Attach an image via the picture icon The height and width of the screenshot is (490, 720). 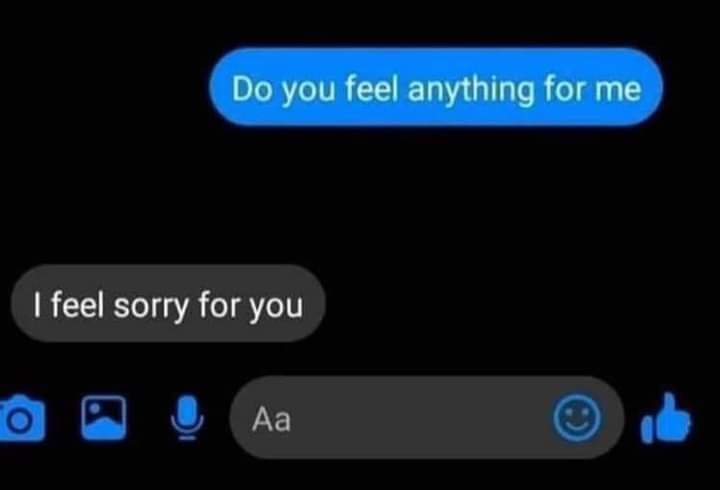pyautogui.click(x=104, y=417)
